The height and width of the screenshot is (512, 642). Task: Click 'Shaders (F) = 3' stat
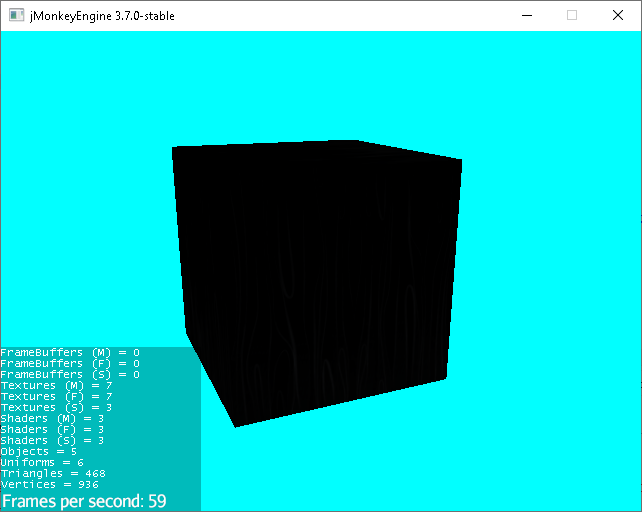click(x=52, y=430)
